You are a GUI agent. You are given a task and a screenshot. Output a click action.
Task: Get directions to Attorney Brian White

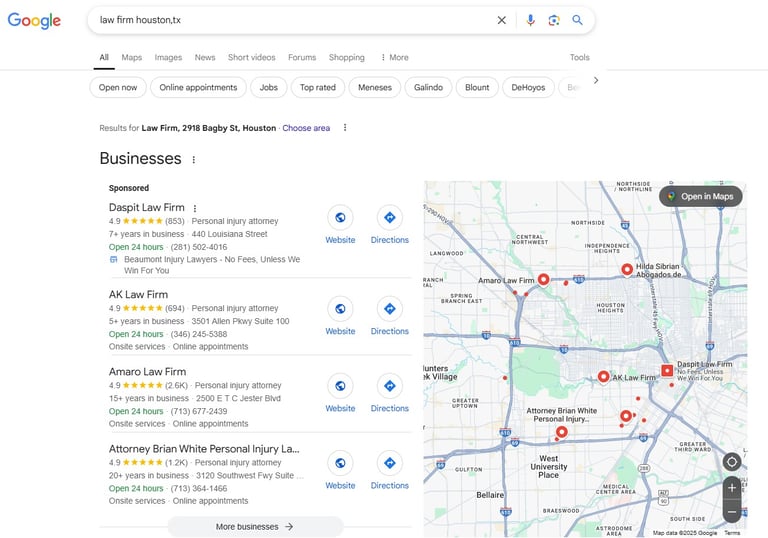click(x=389, y=463)
